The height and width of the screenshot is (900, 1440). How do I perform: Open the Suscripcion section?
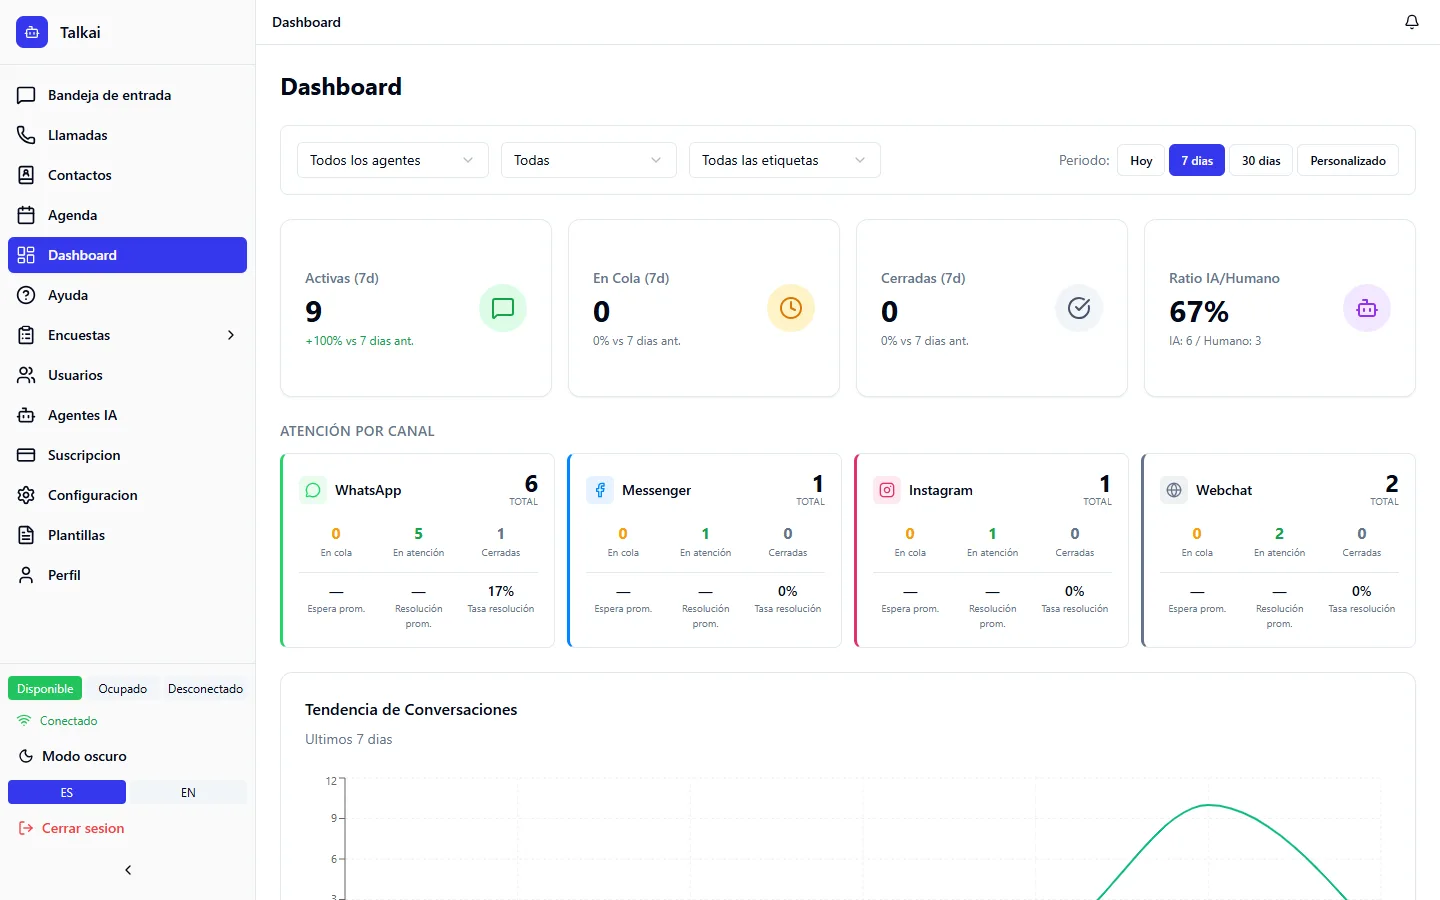(127, 455)
